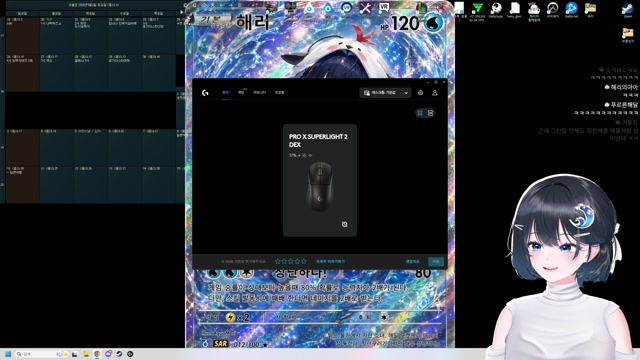Rate G HUB with the fifth star

(x=303, y=261)
